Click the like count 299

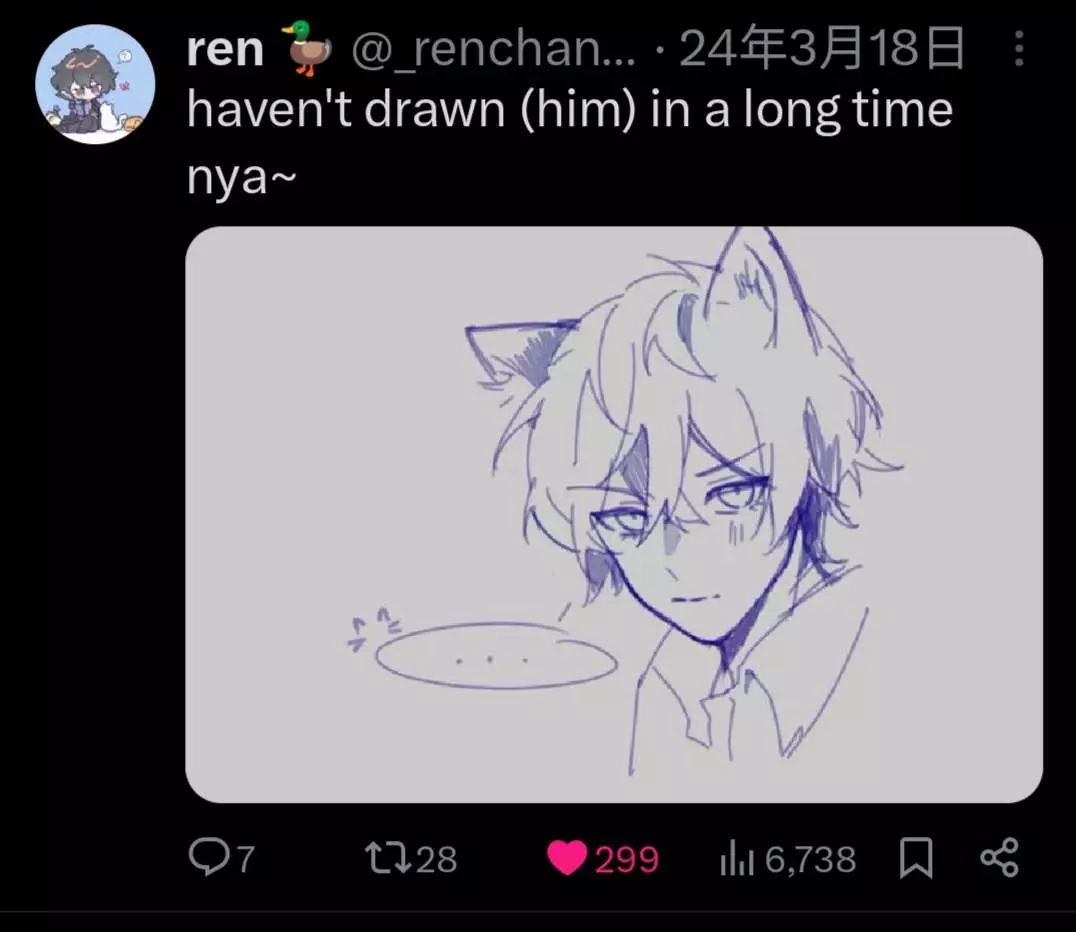627,859
